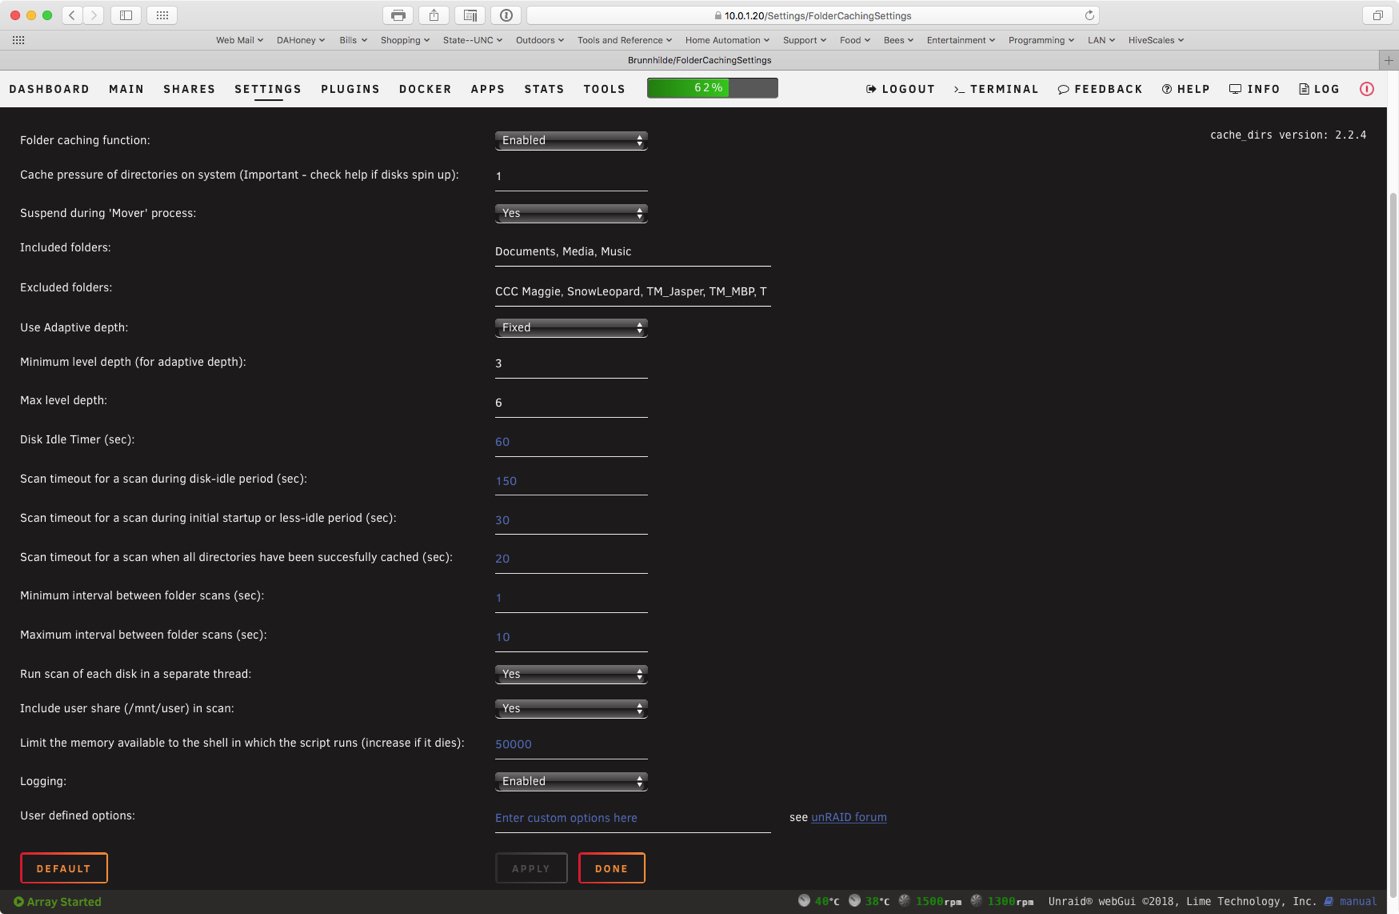
Task: Click the Excluded folders field
Action: click(x=633, y=291)
